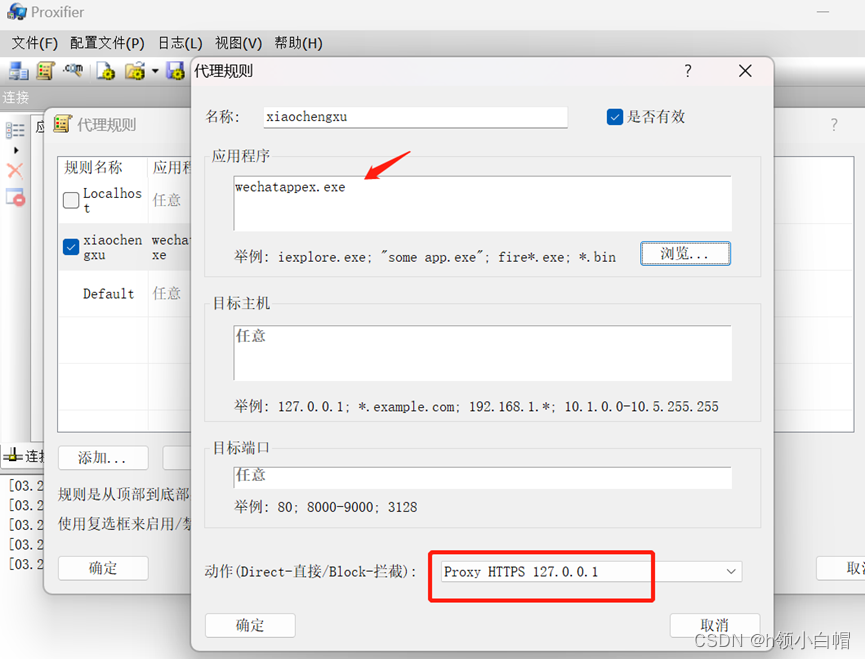Image resolution: width=865 pixels, height=659 pixels.
Task: Toggle the 是否有效 checkbox
Action: pyautogui.click(x=615, y=117)
